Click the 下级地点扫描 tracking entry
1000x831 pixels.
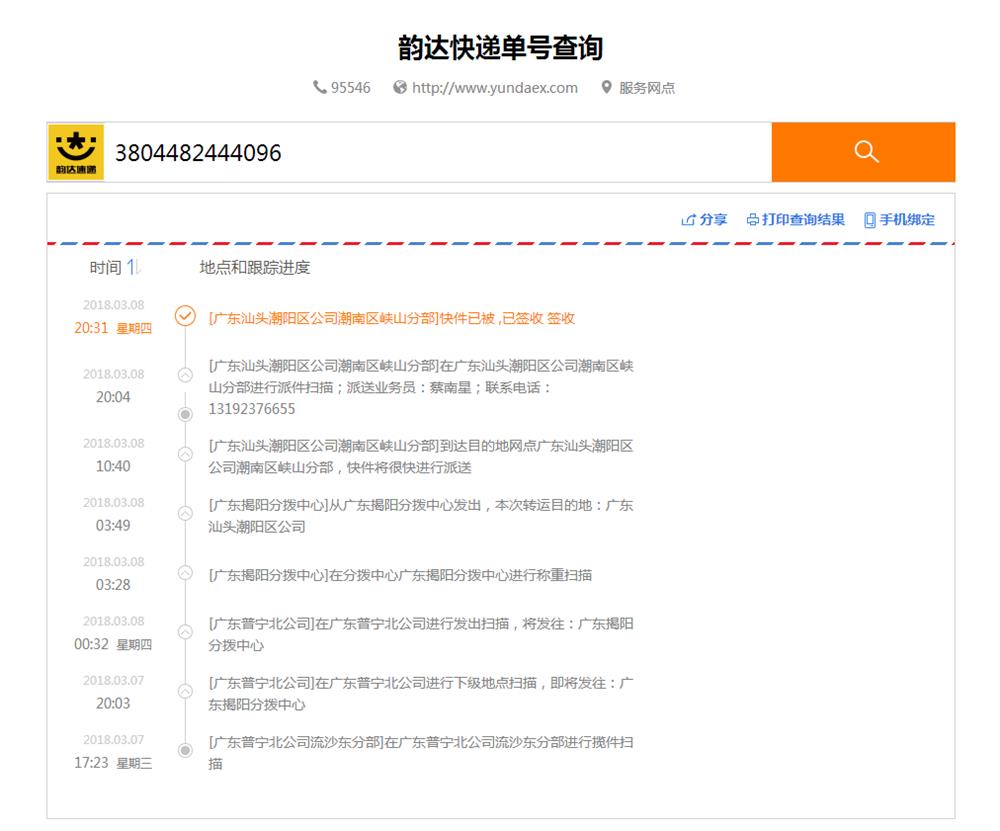coord(421,694)
